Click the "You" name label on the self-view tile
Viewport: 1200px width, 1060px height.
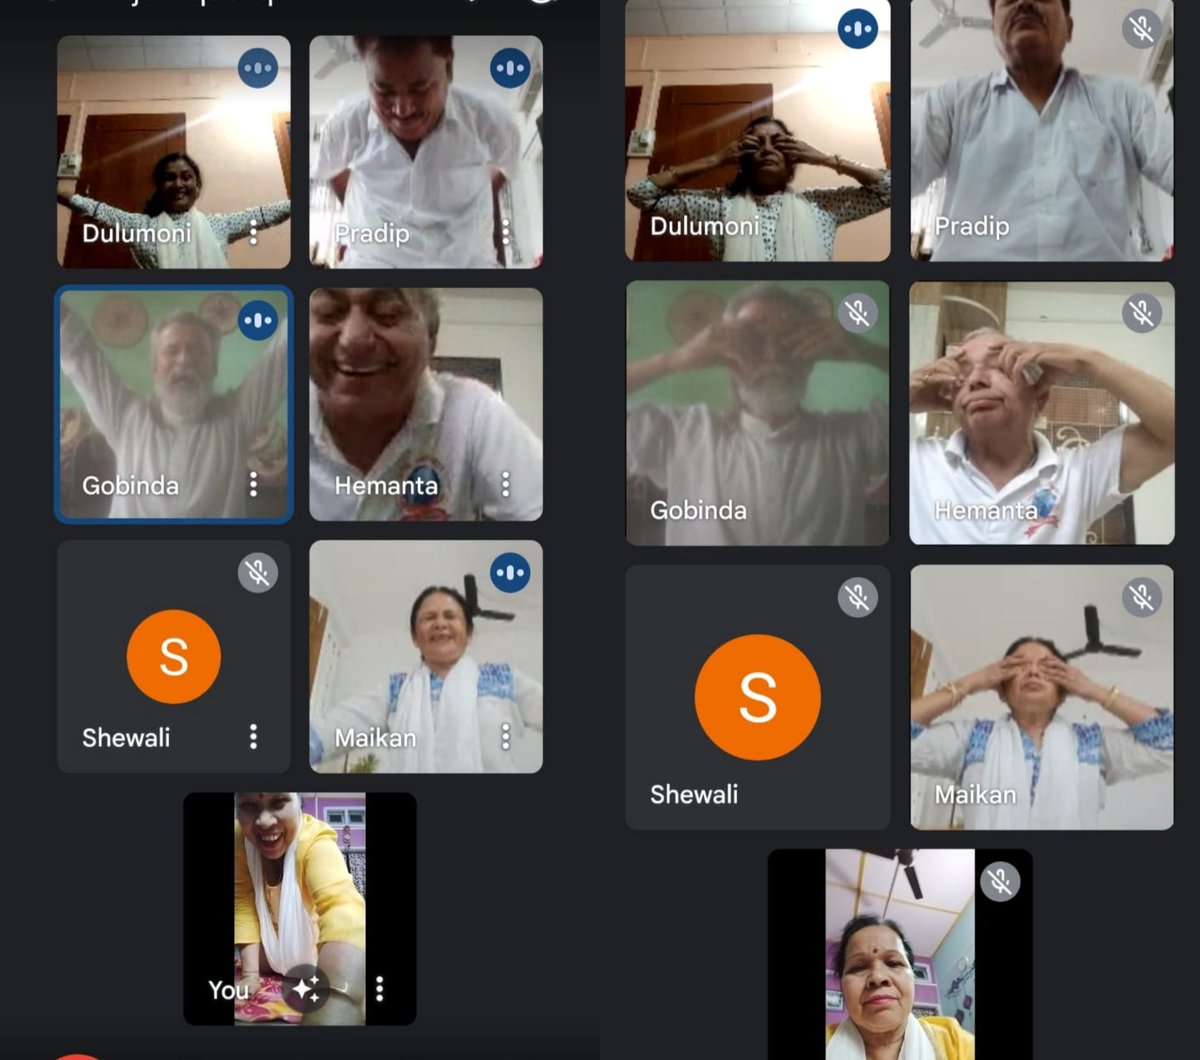228,990
